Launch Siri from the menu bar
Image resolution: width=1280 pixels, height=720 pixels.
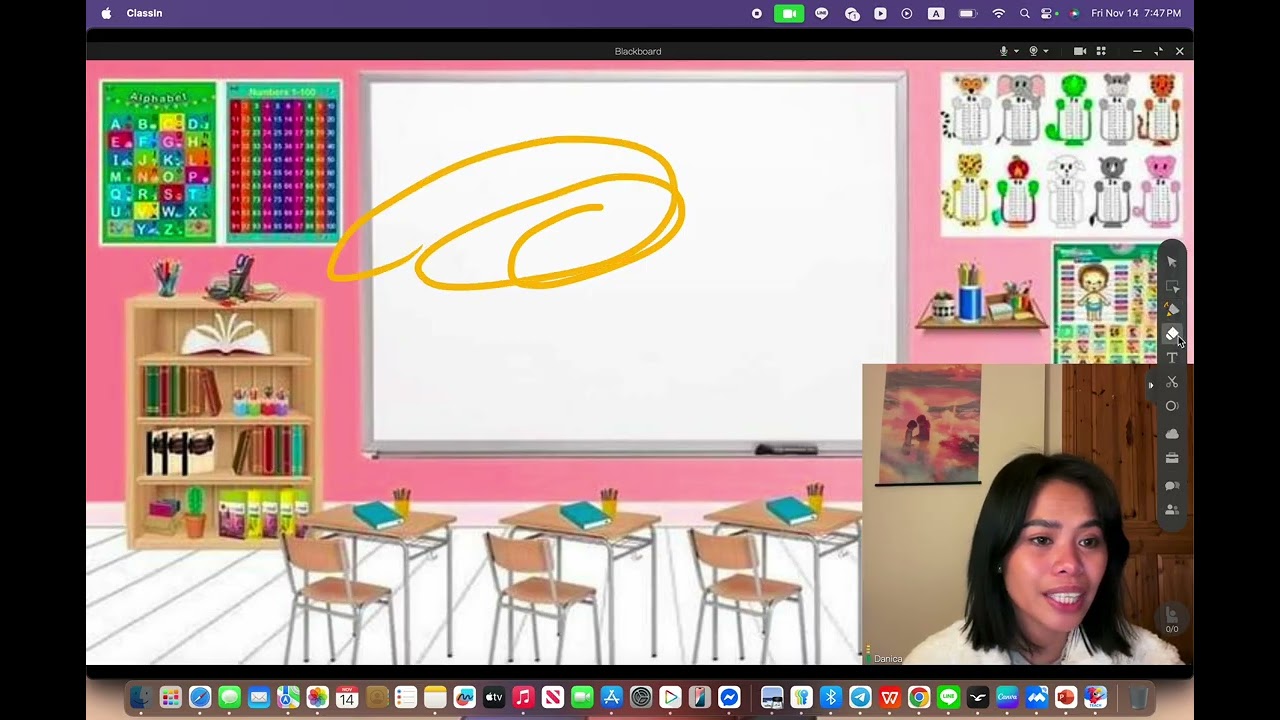[1074, 13]
